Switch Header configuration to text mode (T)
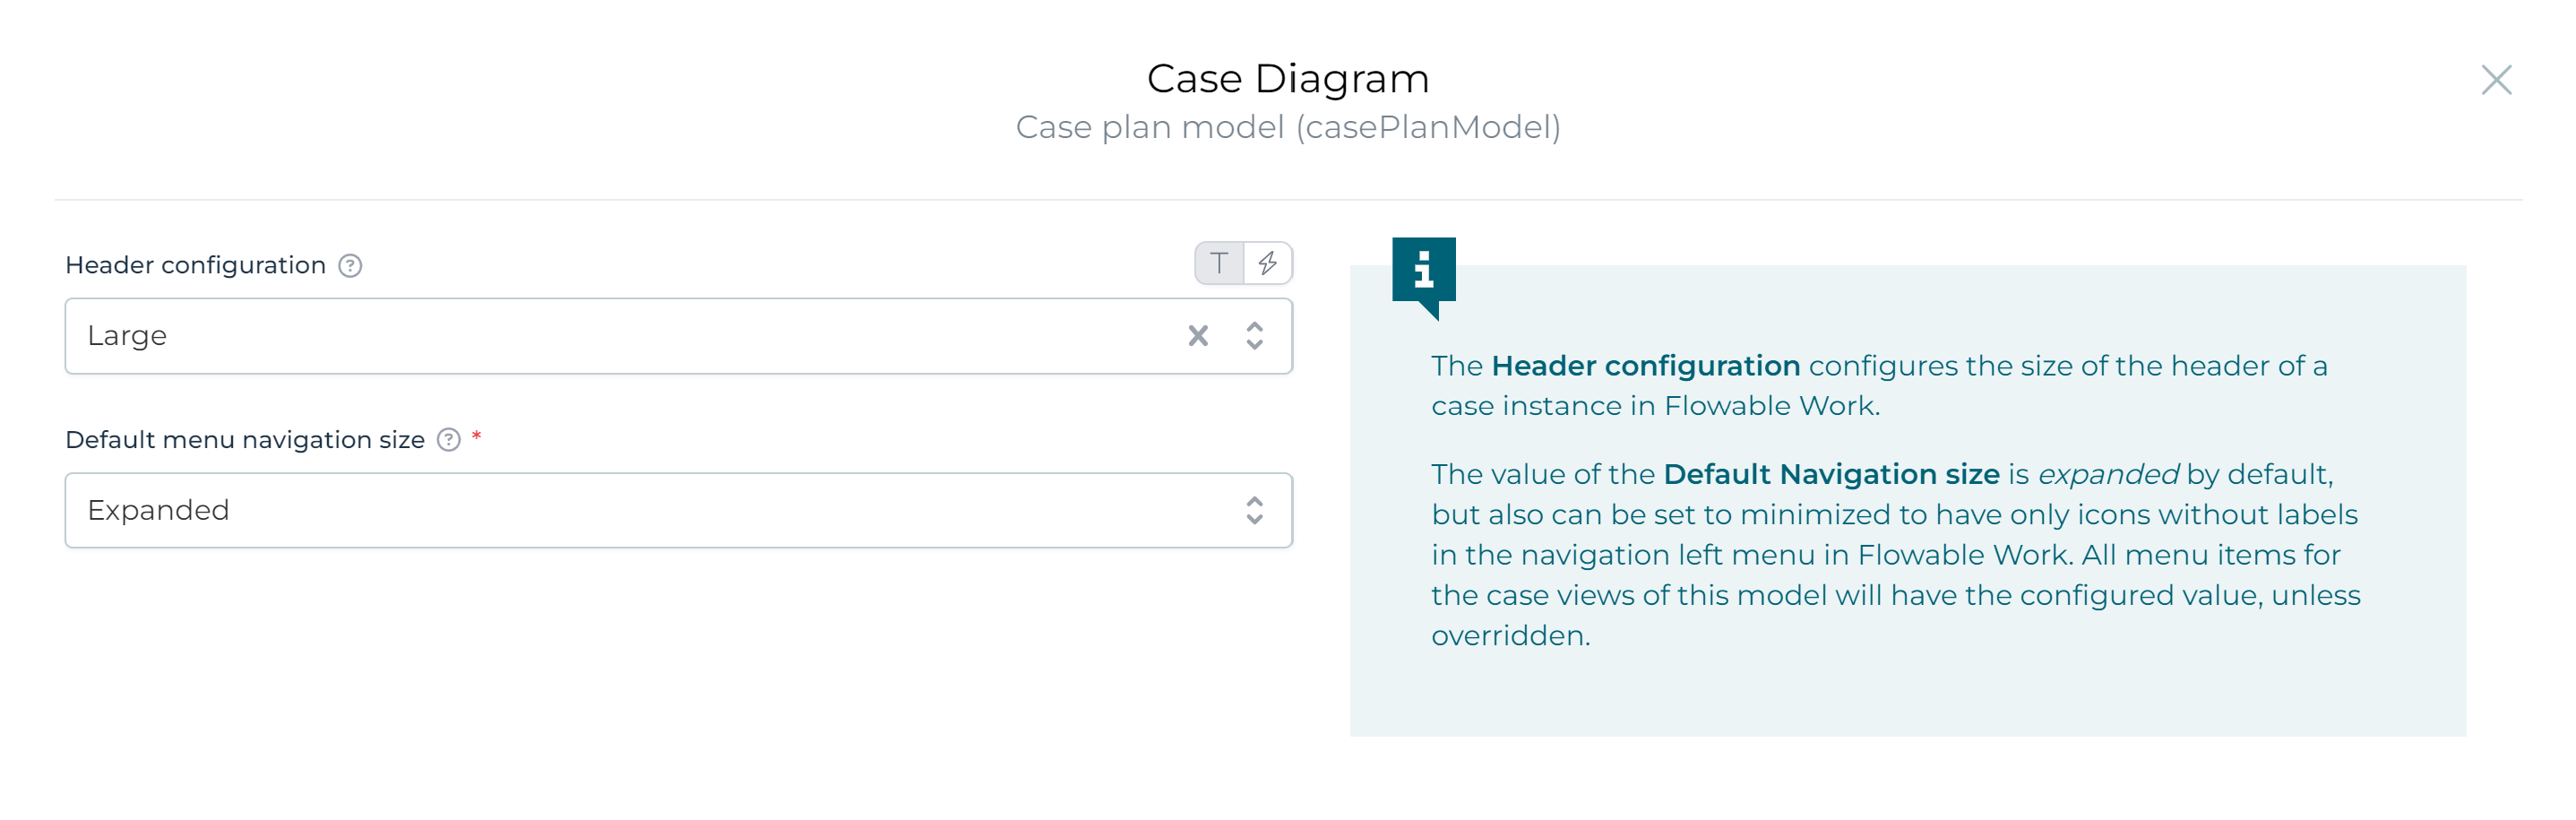 click(1219, 264)
